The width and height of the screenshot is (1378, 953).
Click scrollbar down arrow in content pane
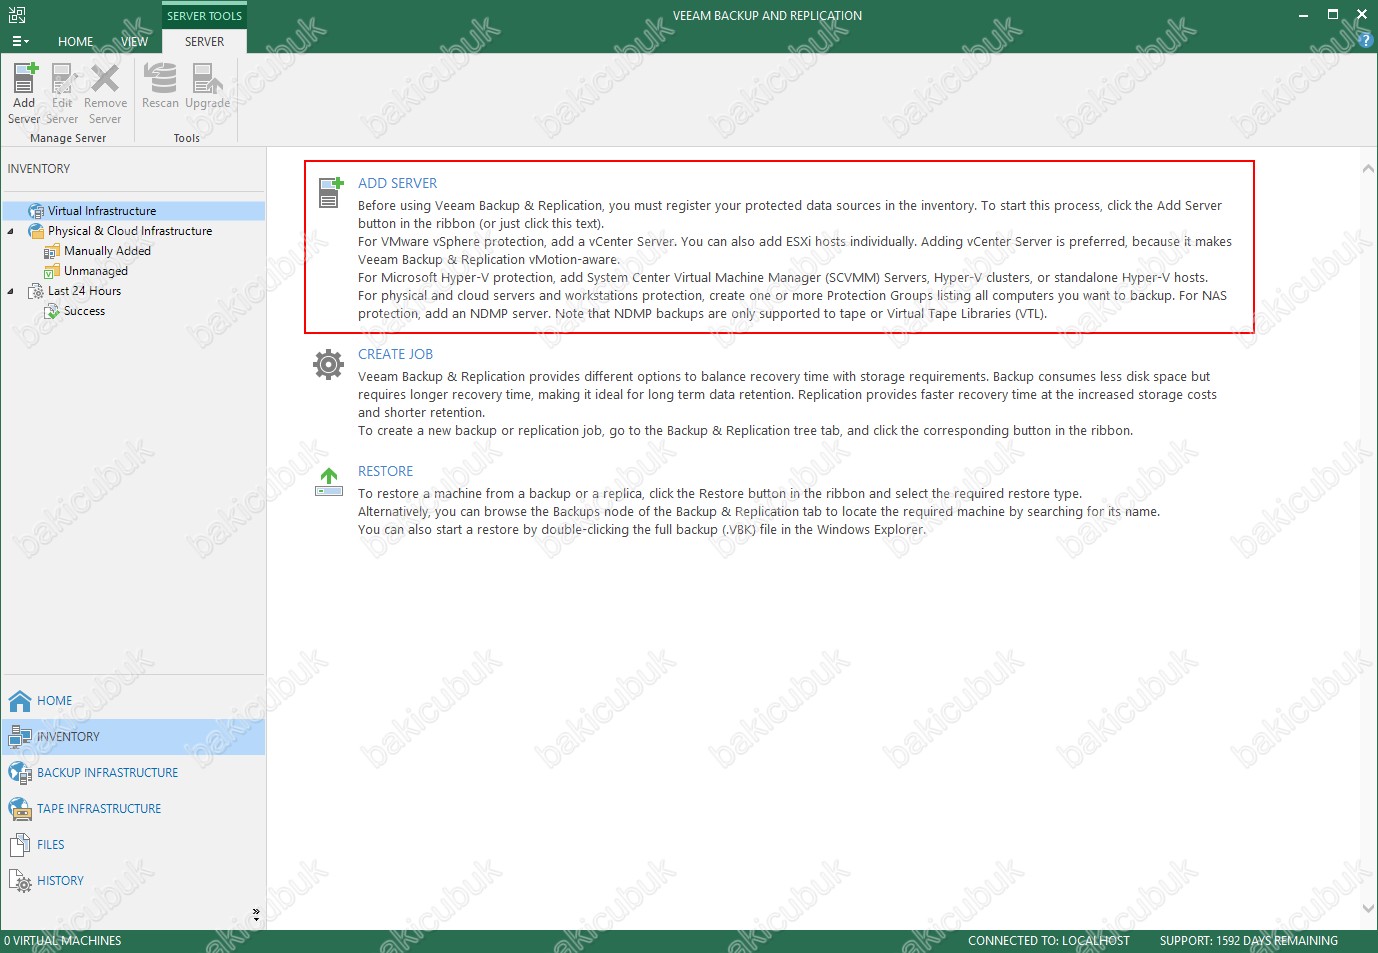coord(1368,909)
